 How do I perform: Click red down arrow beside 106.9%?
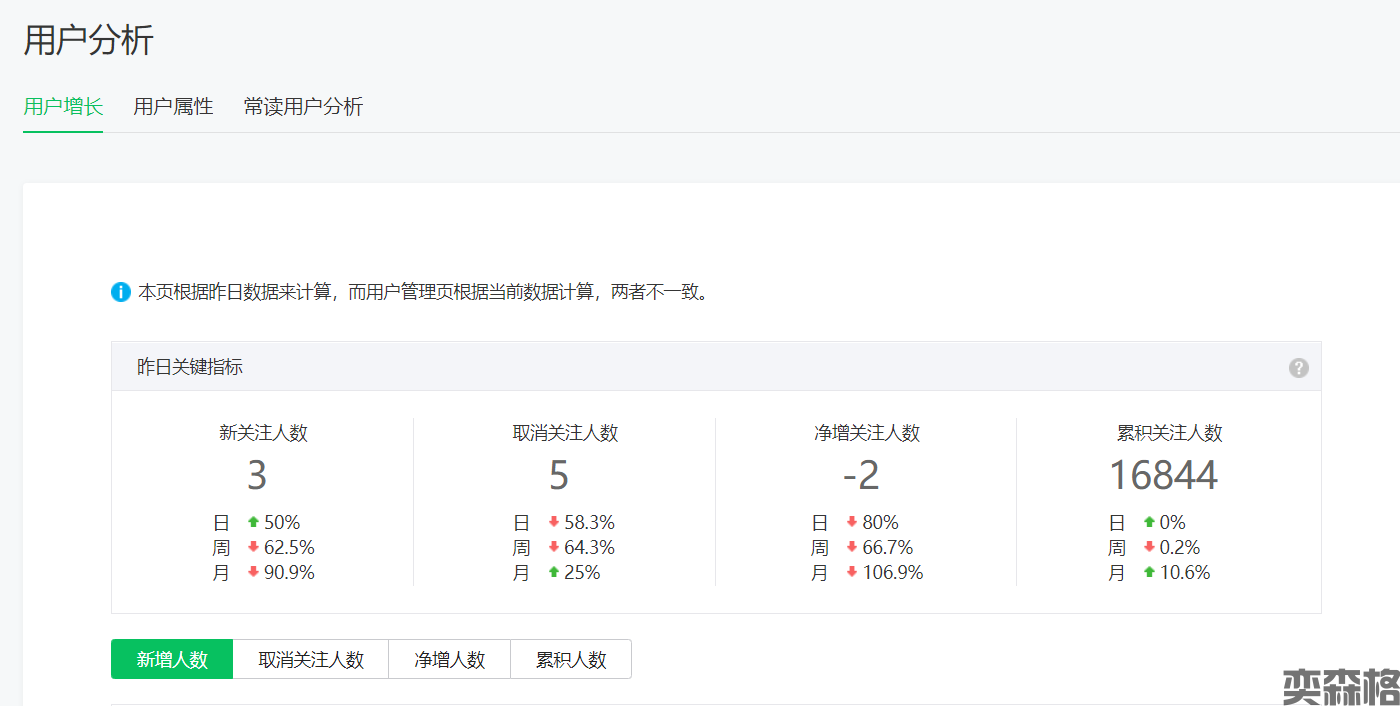click(x=852, y=572)
